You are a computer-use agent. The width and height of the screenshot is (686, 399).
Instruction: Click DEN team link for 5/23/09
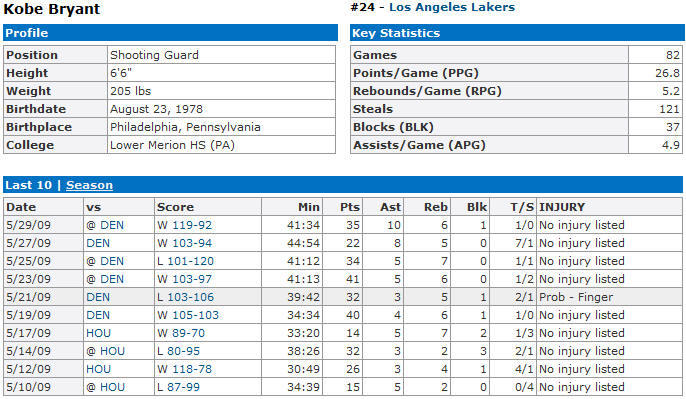coord(112,279)
